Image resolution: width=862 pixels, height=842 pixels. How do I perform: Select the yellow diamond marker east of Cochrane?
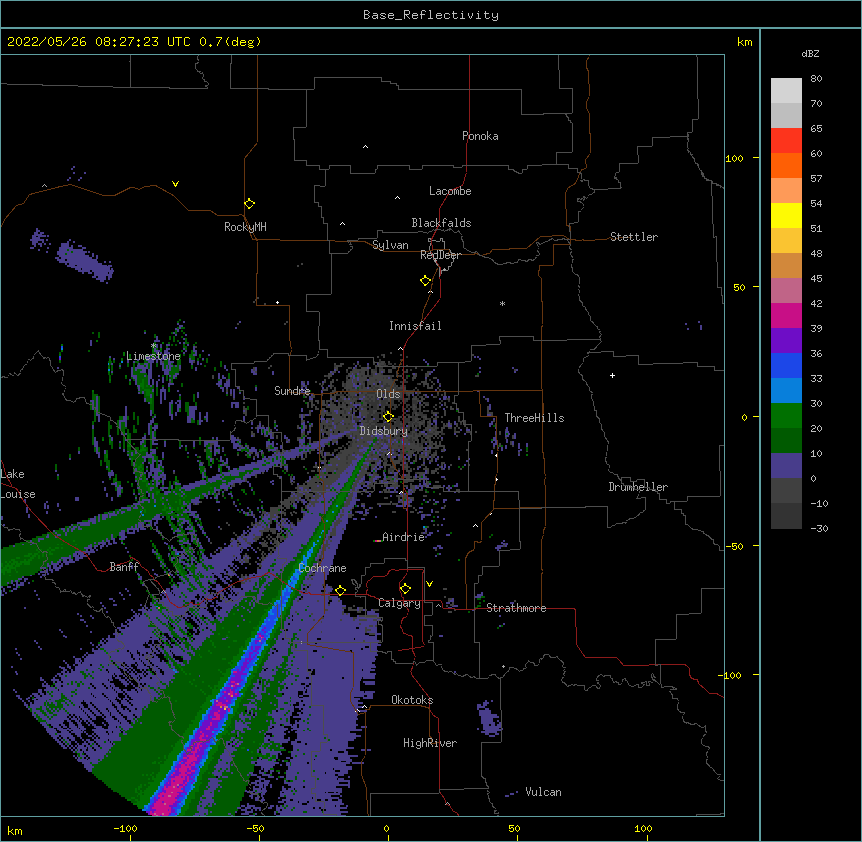[340, 590]
